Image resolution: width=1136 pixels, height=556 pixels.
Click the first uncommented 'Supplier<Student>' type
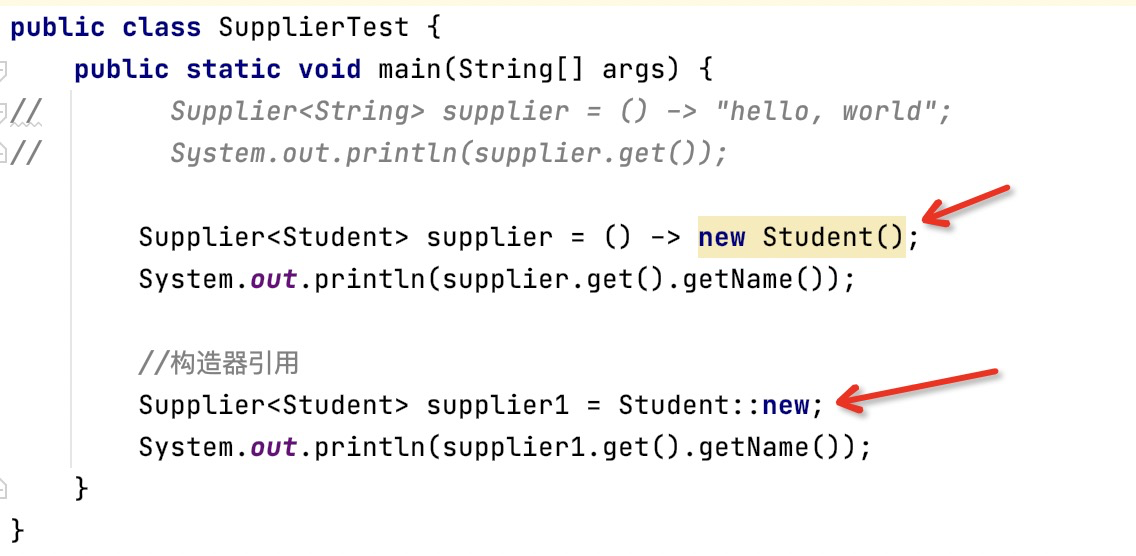[x=274, y=238]
